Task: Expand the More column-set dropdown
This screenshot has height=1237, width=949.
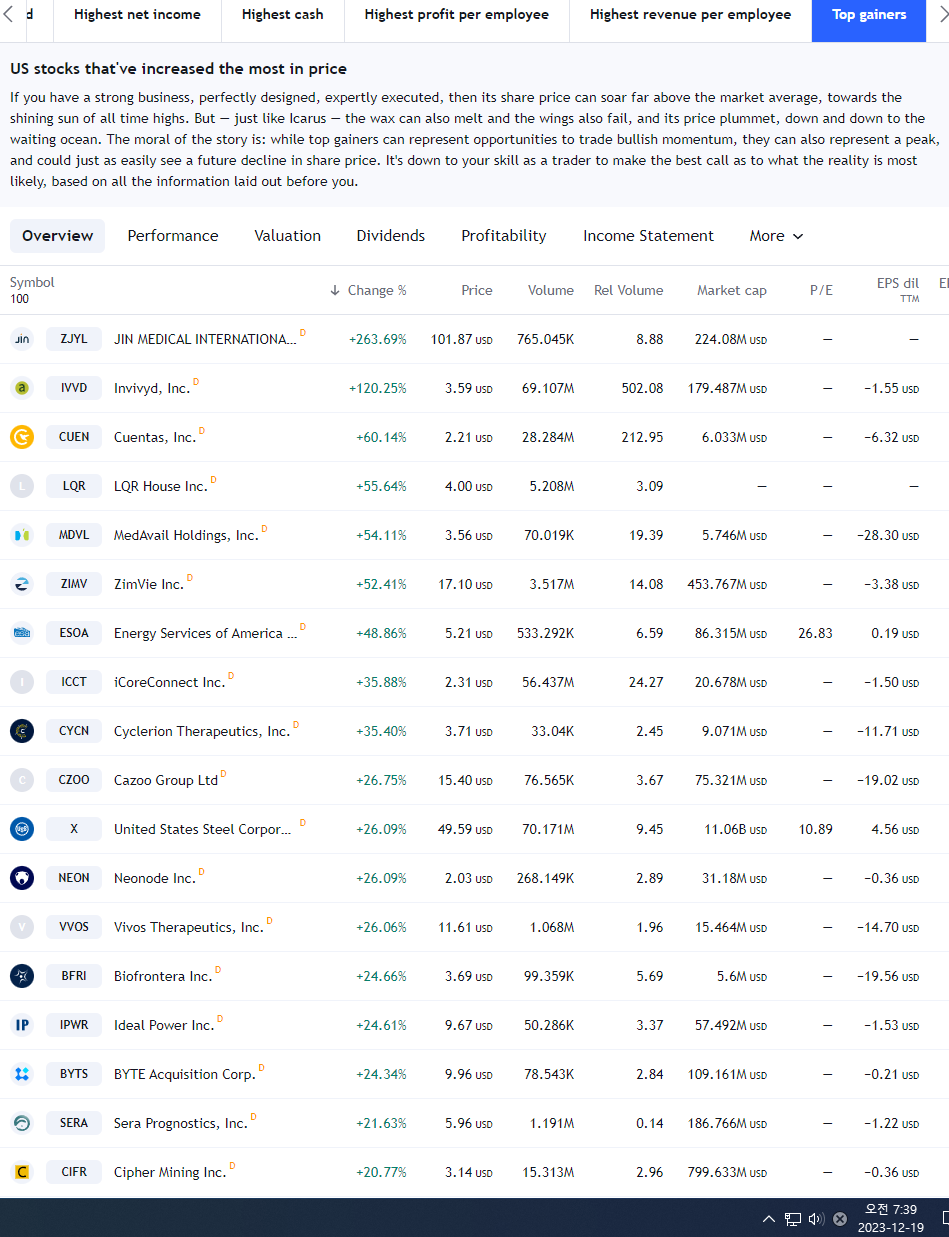Action: [x=776, y=236]
